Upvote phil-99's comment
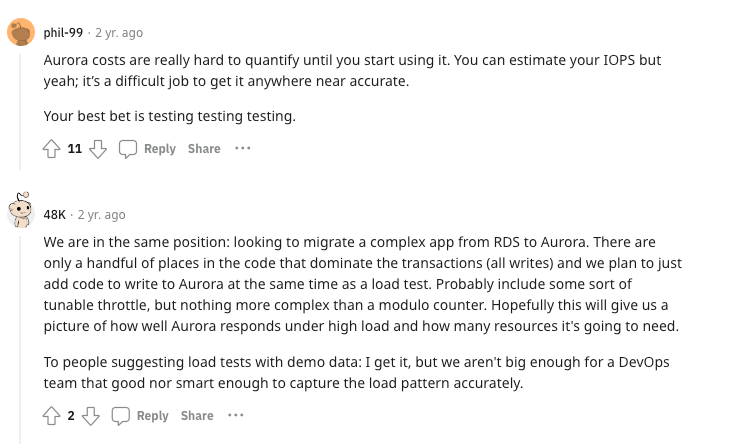 point(53,149)
